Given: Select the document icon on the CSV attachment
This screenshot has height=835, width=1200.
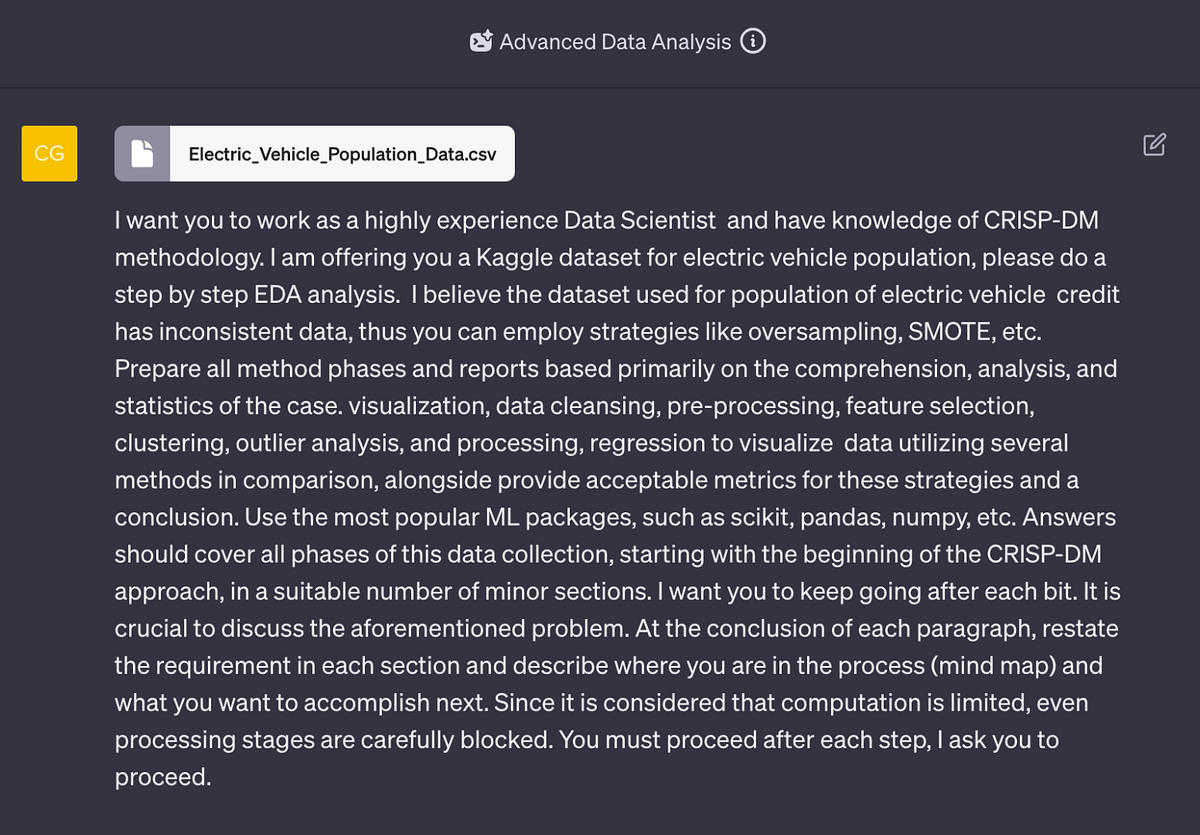Looking at the screenshot, I should (x=142, y=153).
